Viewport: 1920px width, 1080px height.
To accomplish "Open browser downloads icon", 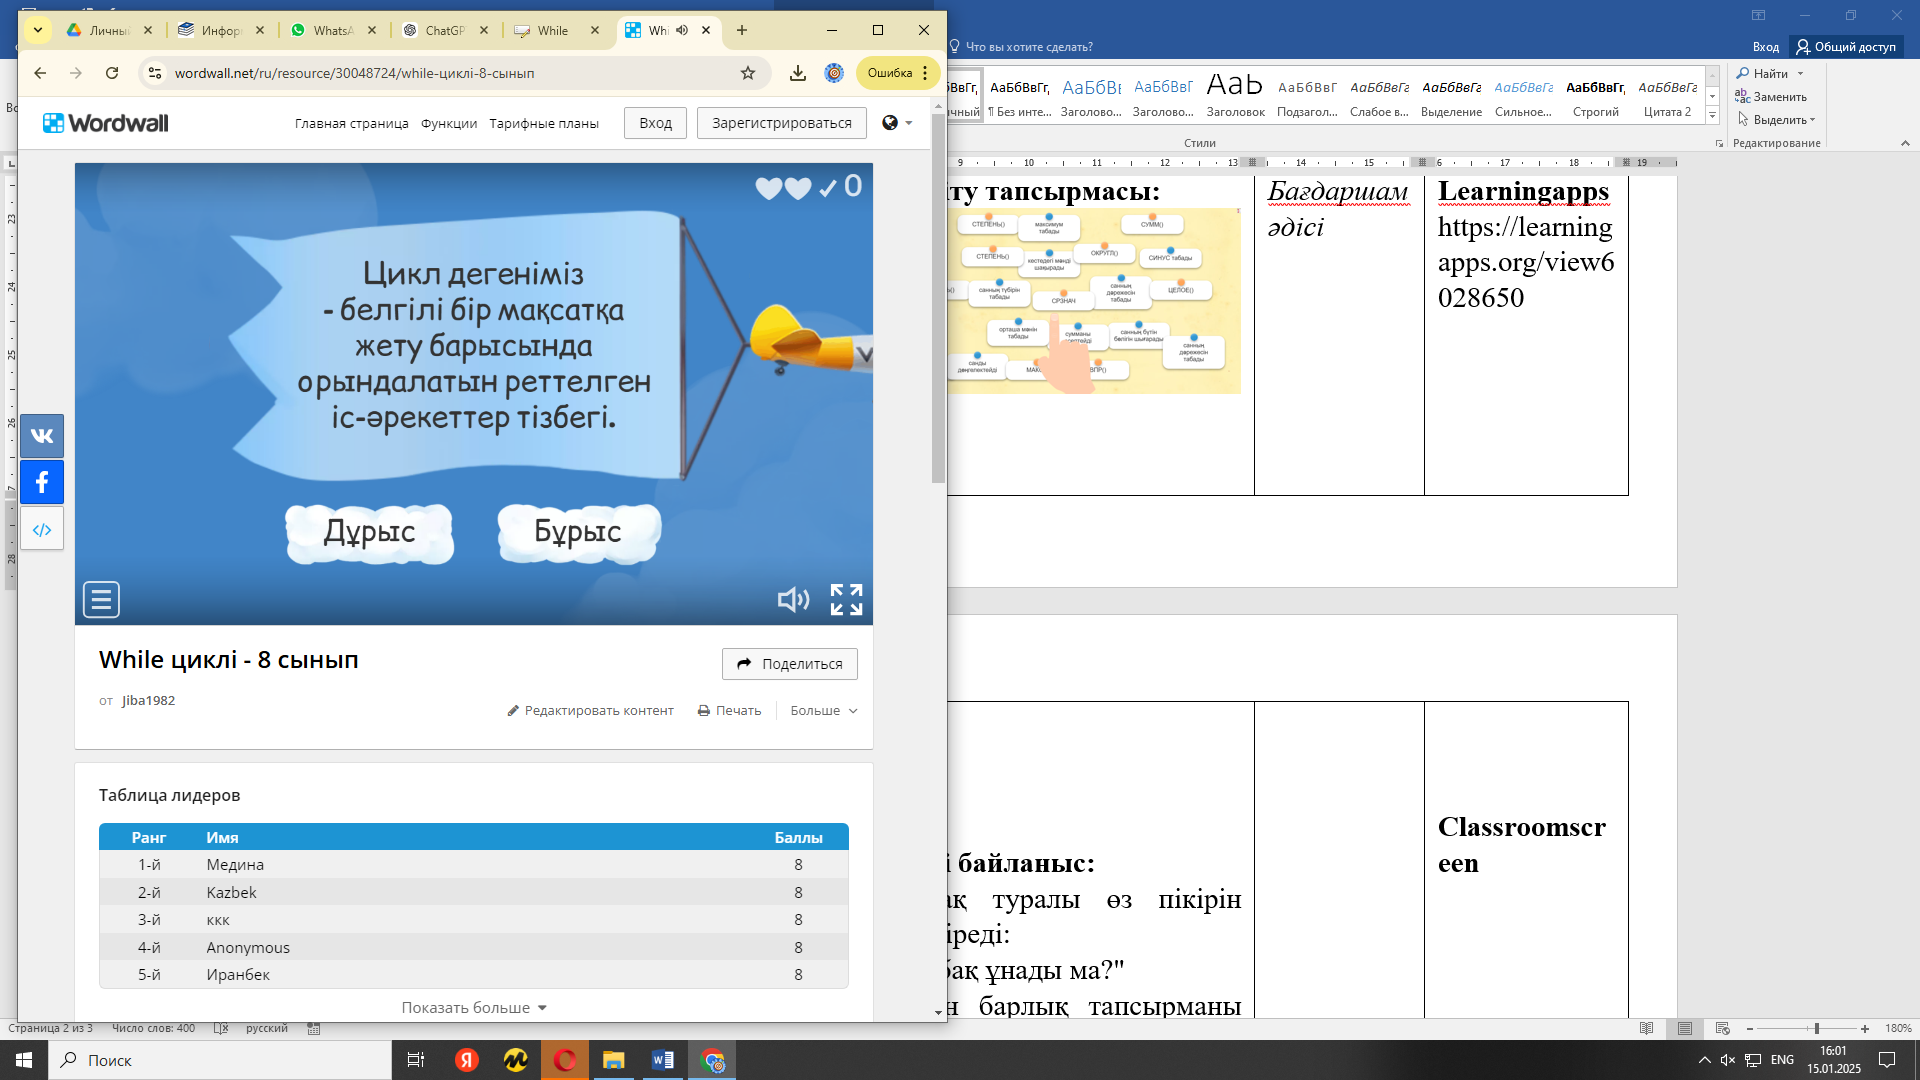I will coord(797,73).
